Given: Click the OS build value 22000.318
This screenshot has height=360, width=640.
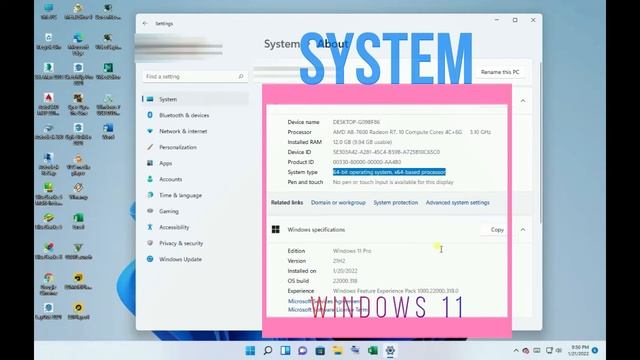Looking at the screenshot, I should [345, 281].
